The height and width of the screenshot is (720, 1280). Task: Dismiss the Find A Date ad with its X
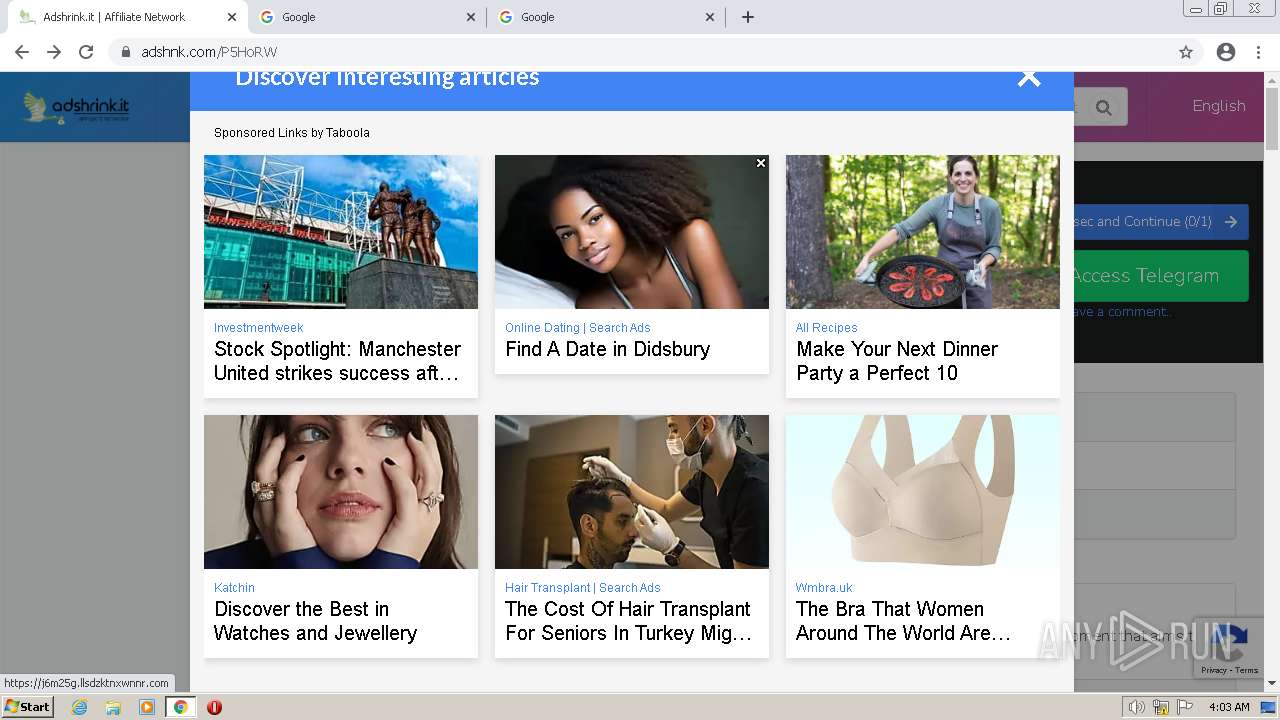point(761,163)
